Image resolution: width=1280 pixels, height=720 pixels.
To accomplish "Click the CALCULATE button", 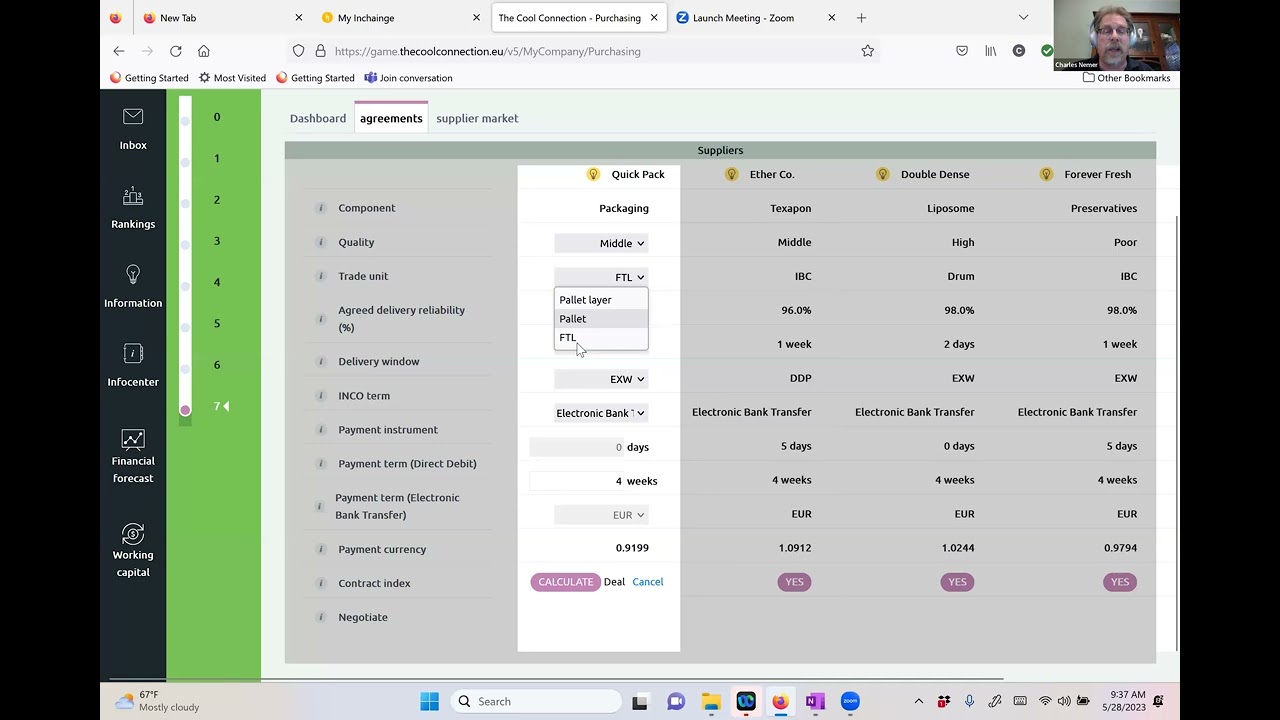I will point(566,582).
